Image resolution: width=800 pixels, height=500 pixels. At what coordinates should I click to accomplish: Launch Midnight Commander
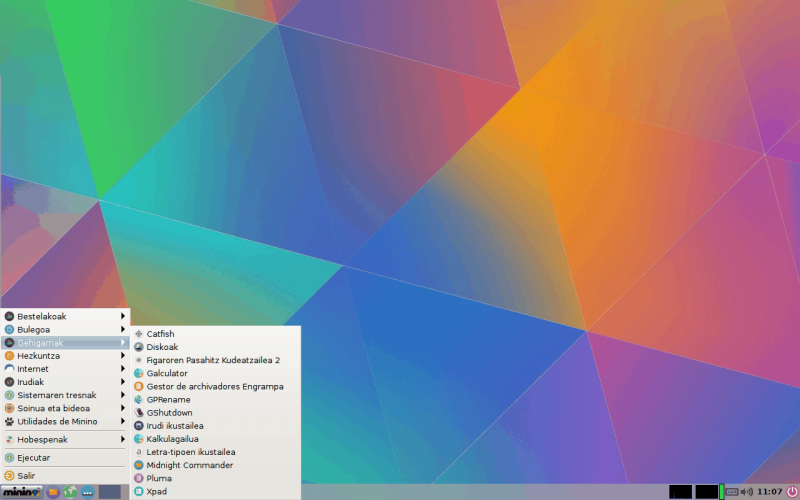[x=215, y=465]
